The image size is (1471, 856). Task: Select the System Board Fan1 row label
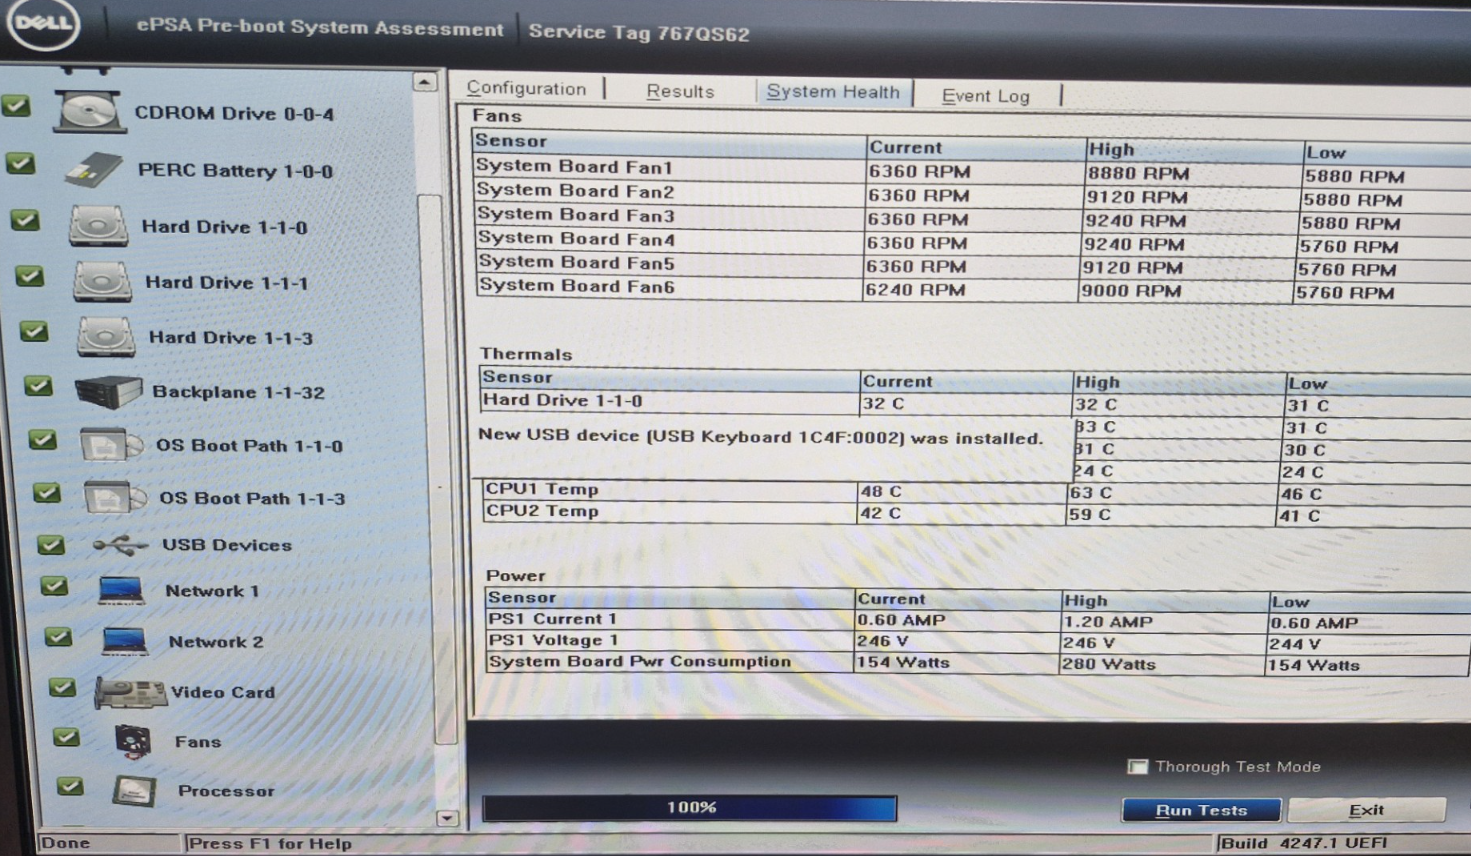(x=574, y=166)
